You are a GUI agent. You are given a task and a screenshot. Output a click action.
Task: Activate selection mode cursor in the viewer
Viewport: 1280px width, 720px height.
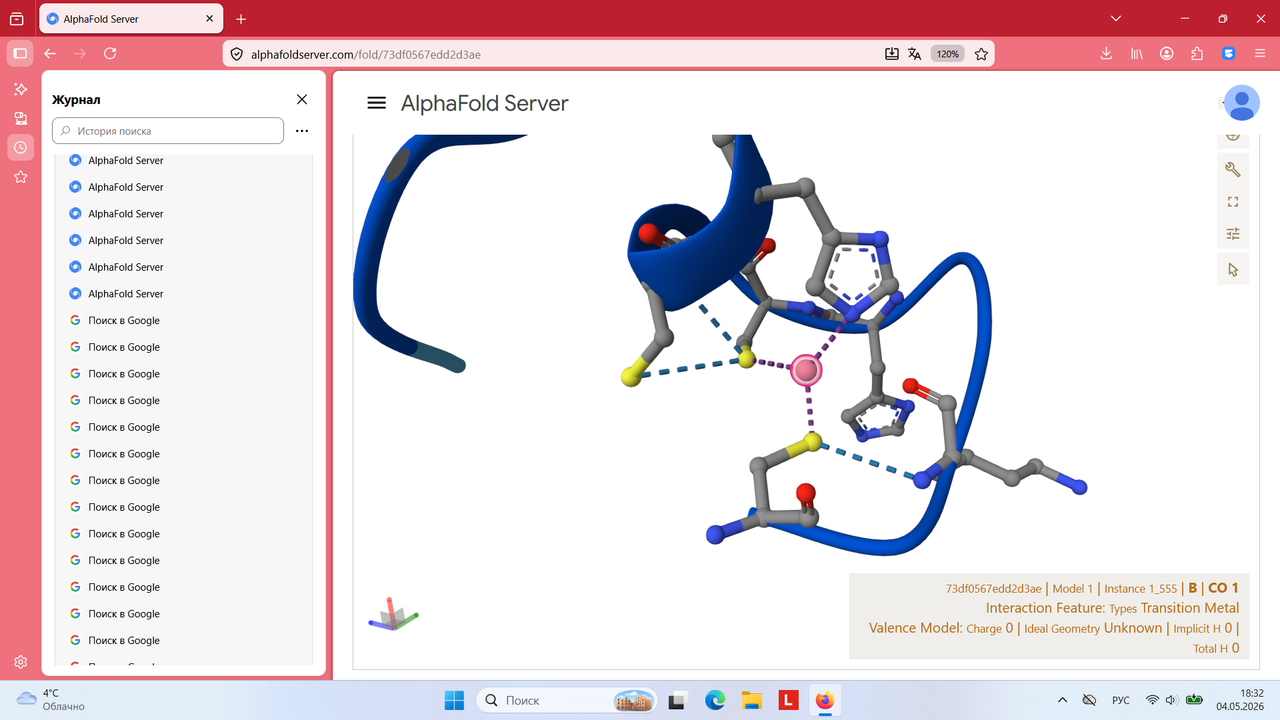(x=1233, y=269)
